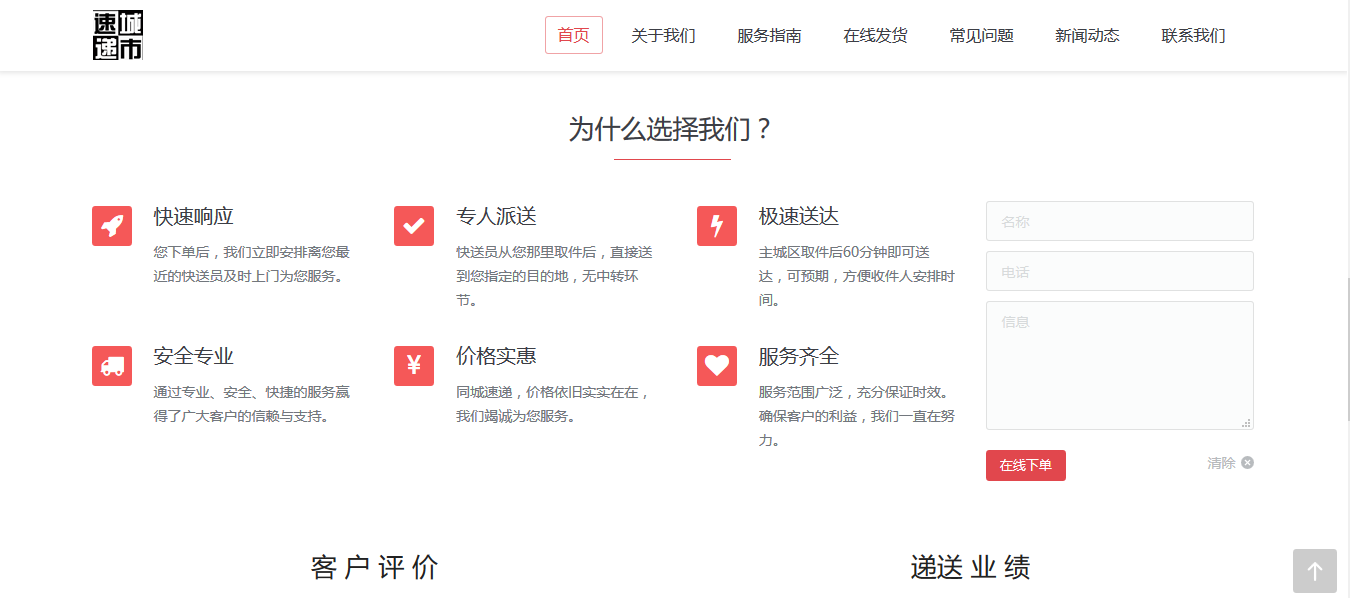Click the 清除 link to reset form
The height and width of the screenshot is (598, 1350).
coord(1229,463)
